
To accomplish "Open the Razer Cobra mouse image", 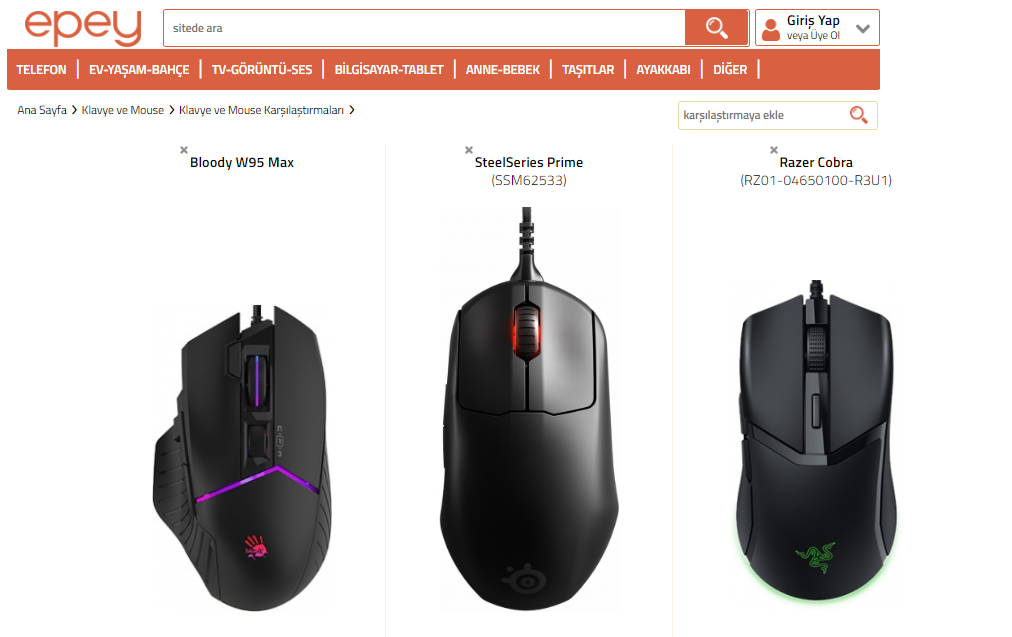I will [x=816, y=440].
